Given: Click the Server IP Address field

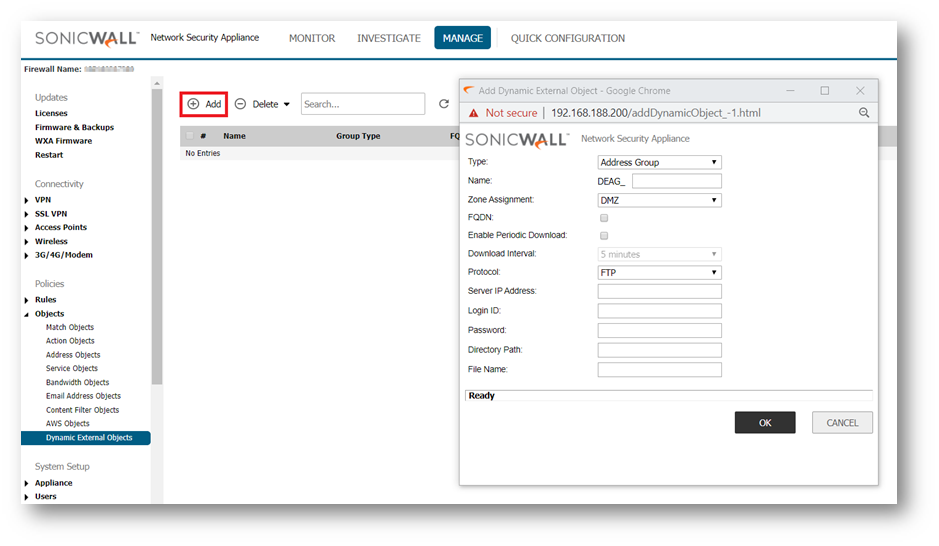Looking at the screenshot, I should (659, 291).
